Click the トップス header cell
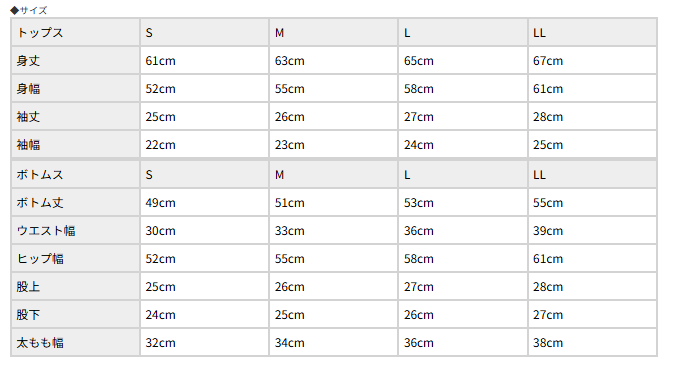 coord(75,33)
